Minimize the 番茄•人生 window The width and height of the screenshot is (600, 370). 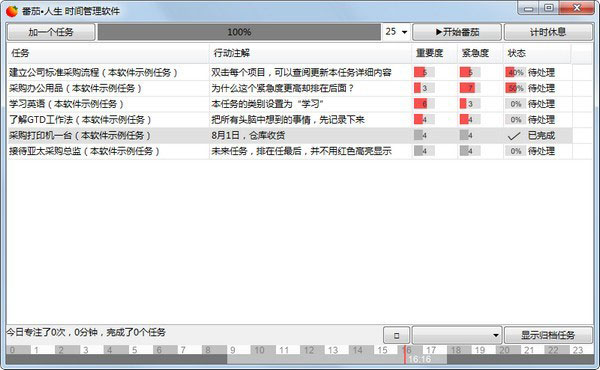[528, 8]
